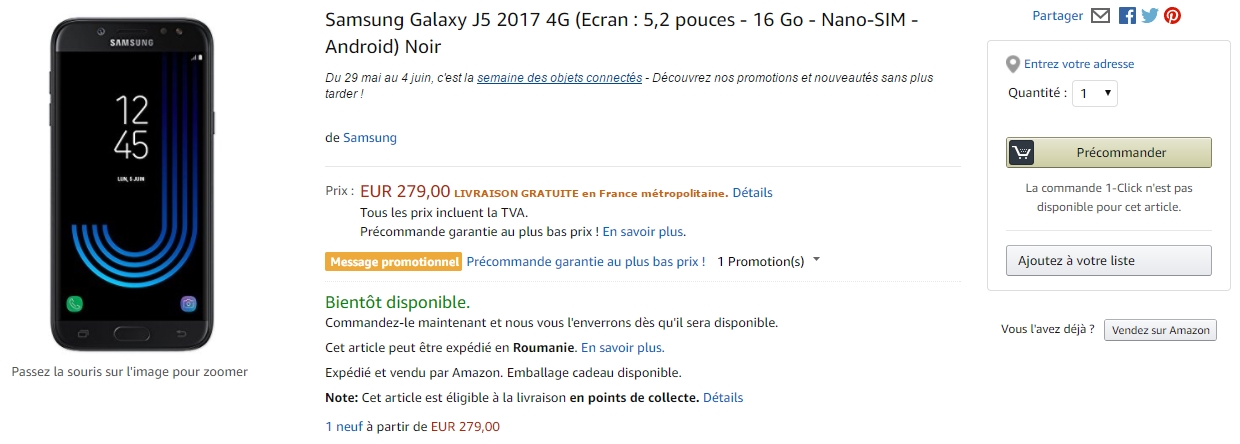Open Détails link for points de collecte
1240x444 pixels.
(723, 397)
